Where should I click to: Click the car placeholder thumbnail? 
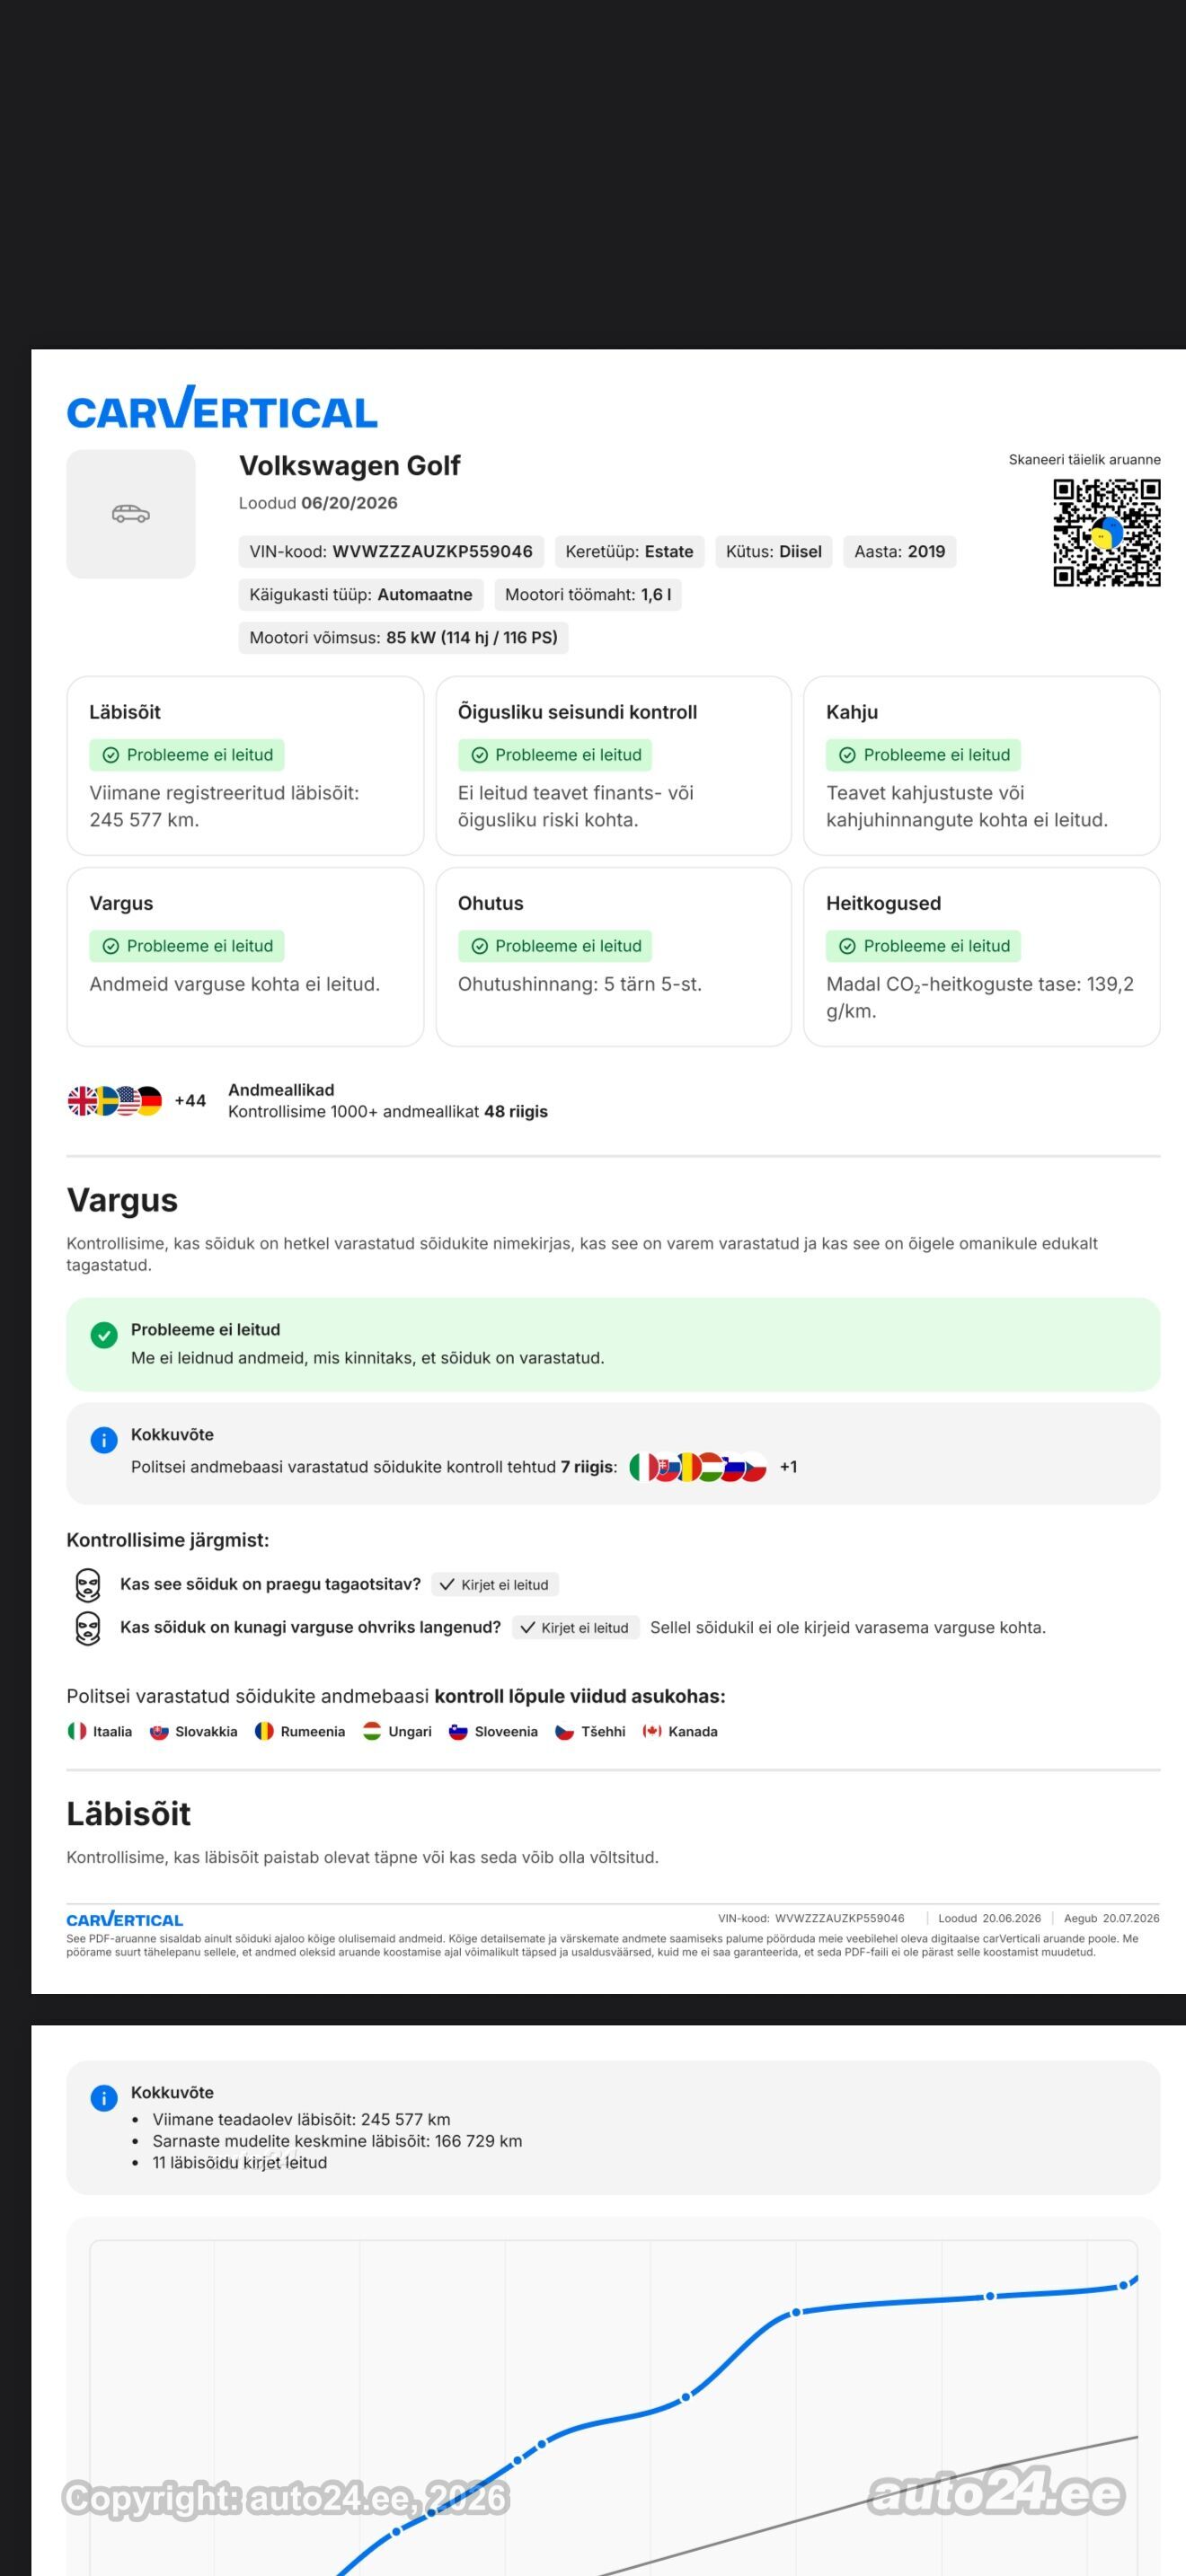click(131, 514)
